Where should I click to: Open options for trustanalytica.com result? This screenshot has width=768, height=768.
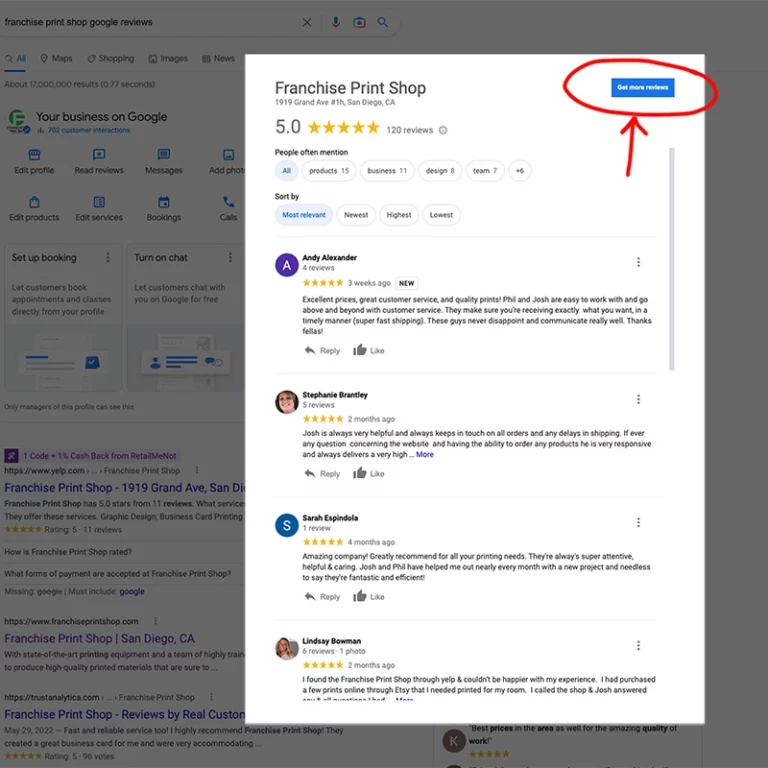(211, 697)
